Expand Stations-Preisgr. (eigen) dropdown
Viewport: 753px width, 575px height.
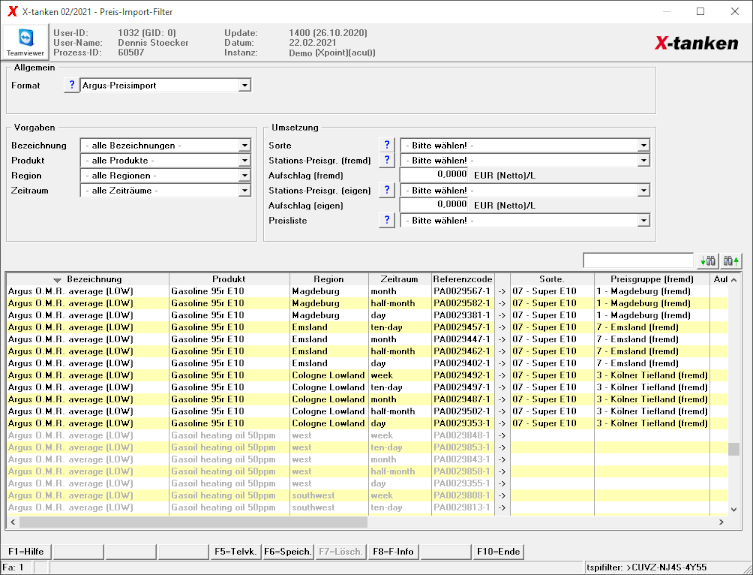tap(644, 190)
